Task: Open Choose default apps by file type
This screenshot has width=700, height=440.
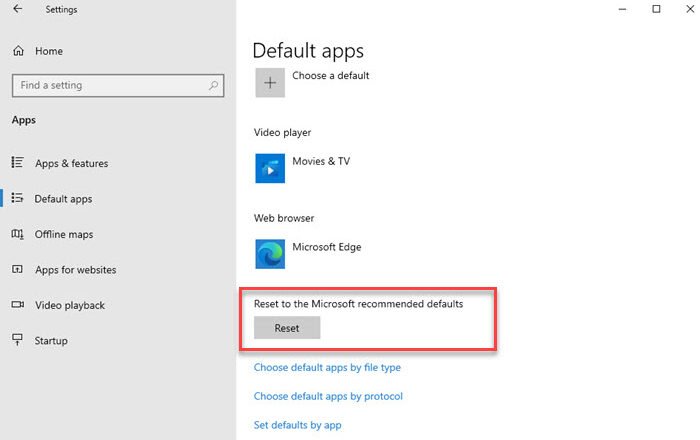Action: [x=327, y=368]
